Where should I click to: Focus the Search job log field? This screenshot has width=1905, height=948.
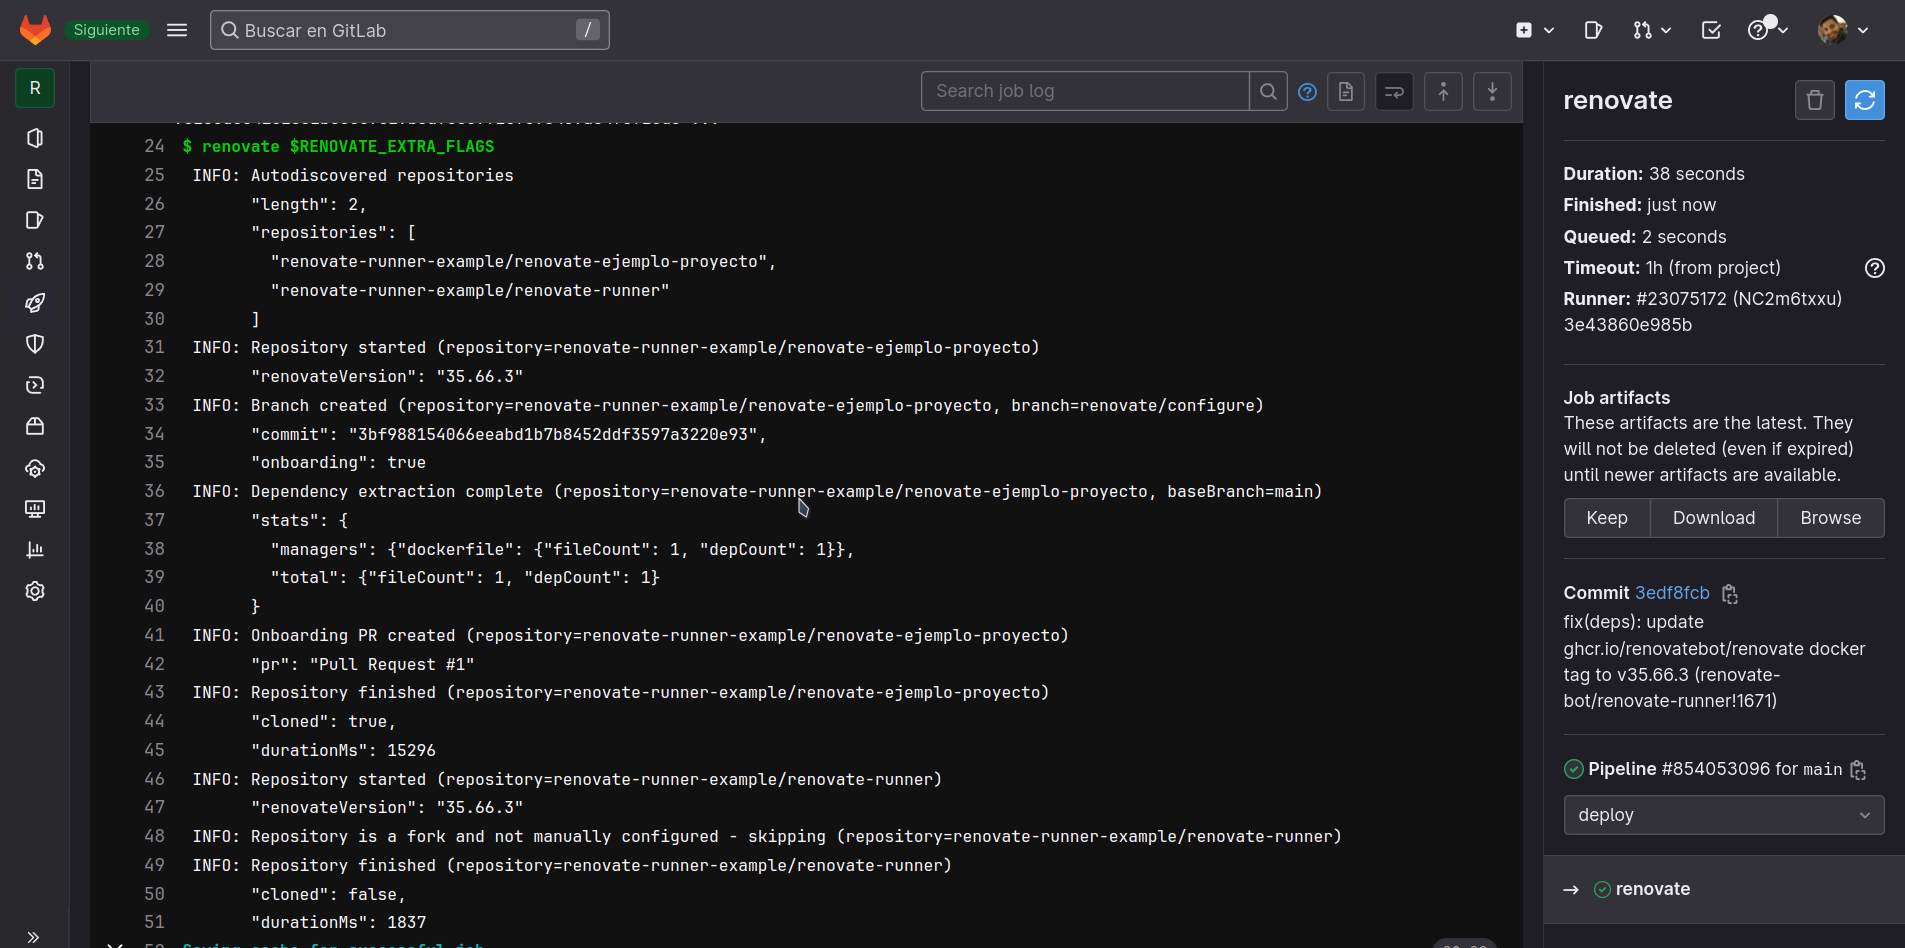pyautogui.click(x=1085, y=91)
